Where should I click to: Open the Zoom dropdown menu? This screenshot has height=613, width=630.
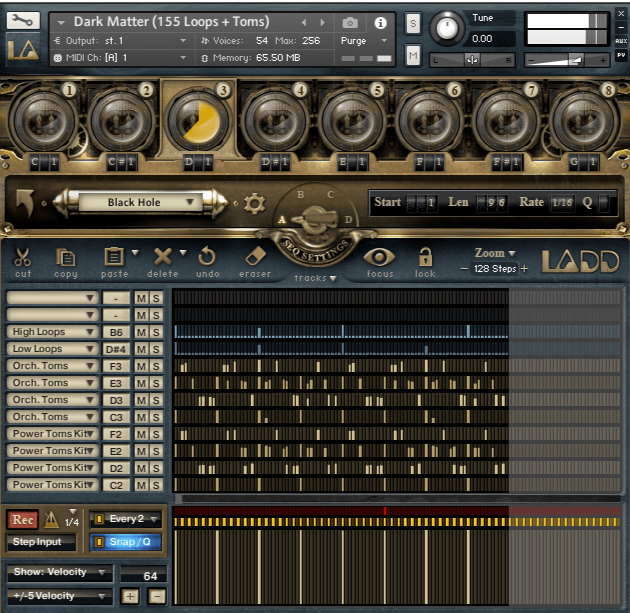click(x=495, y=253)
